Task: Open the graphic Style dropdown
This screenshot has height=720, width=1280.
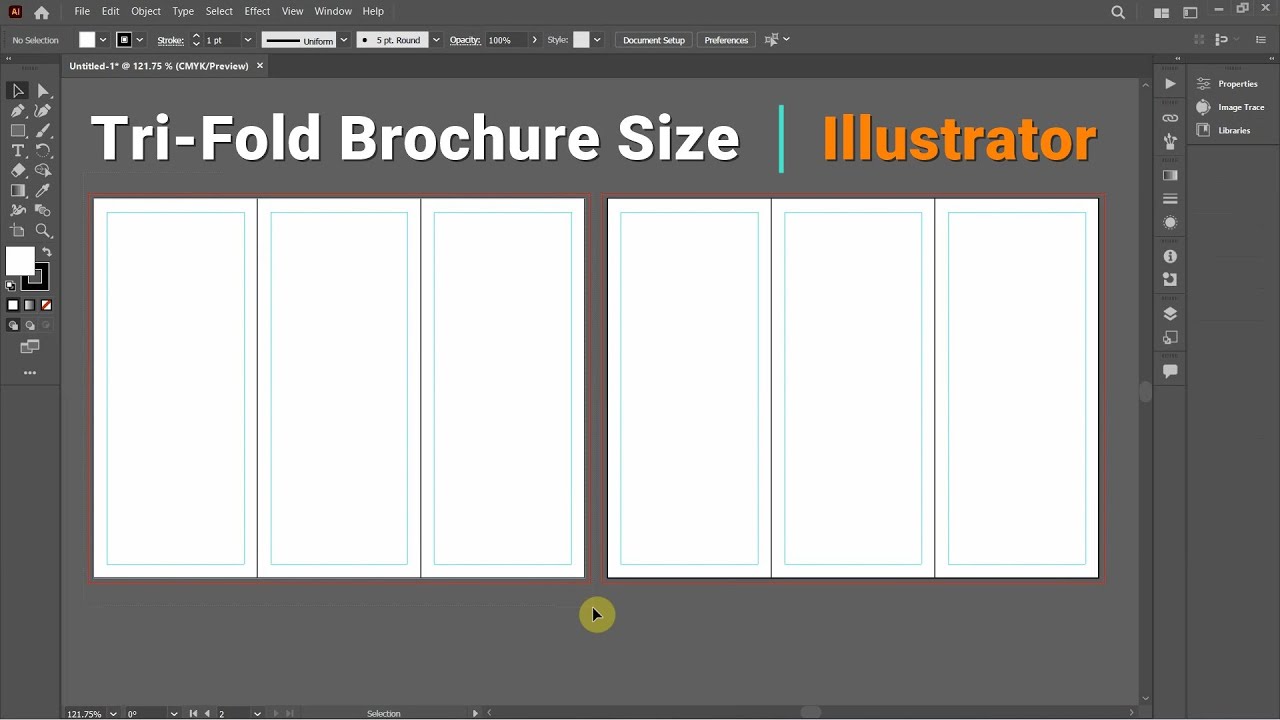Action: point(597,40)
